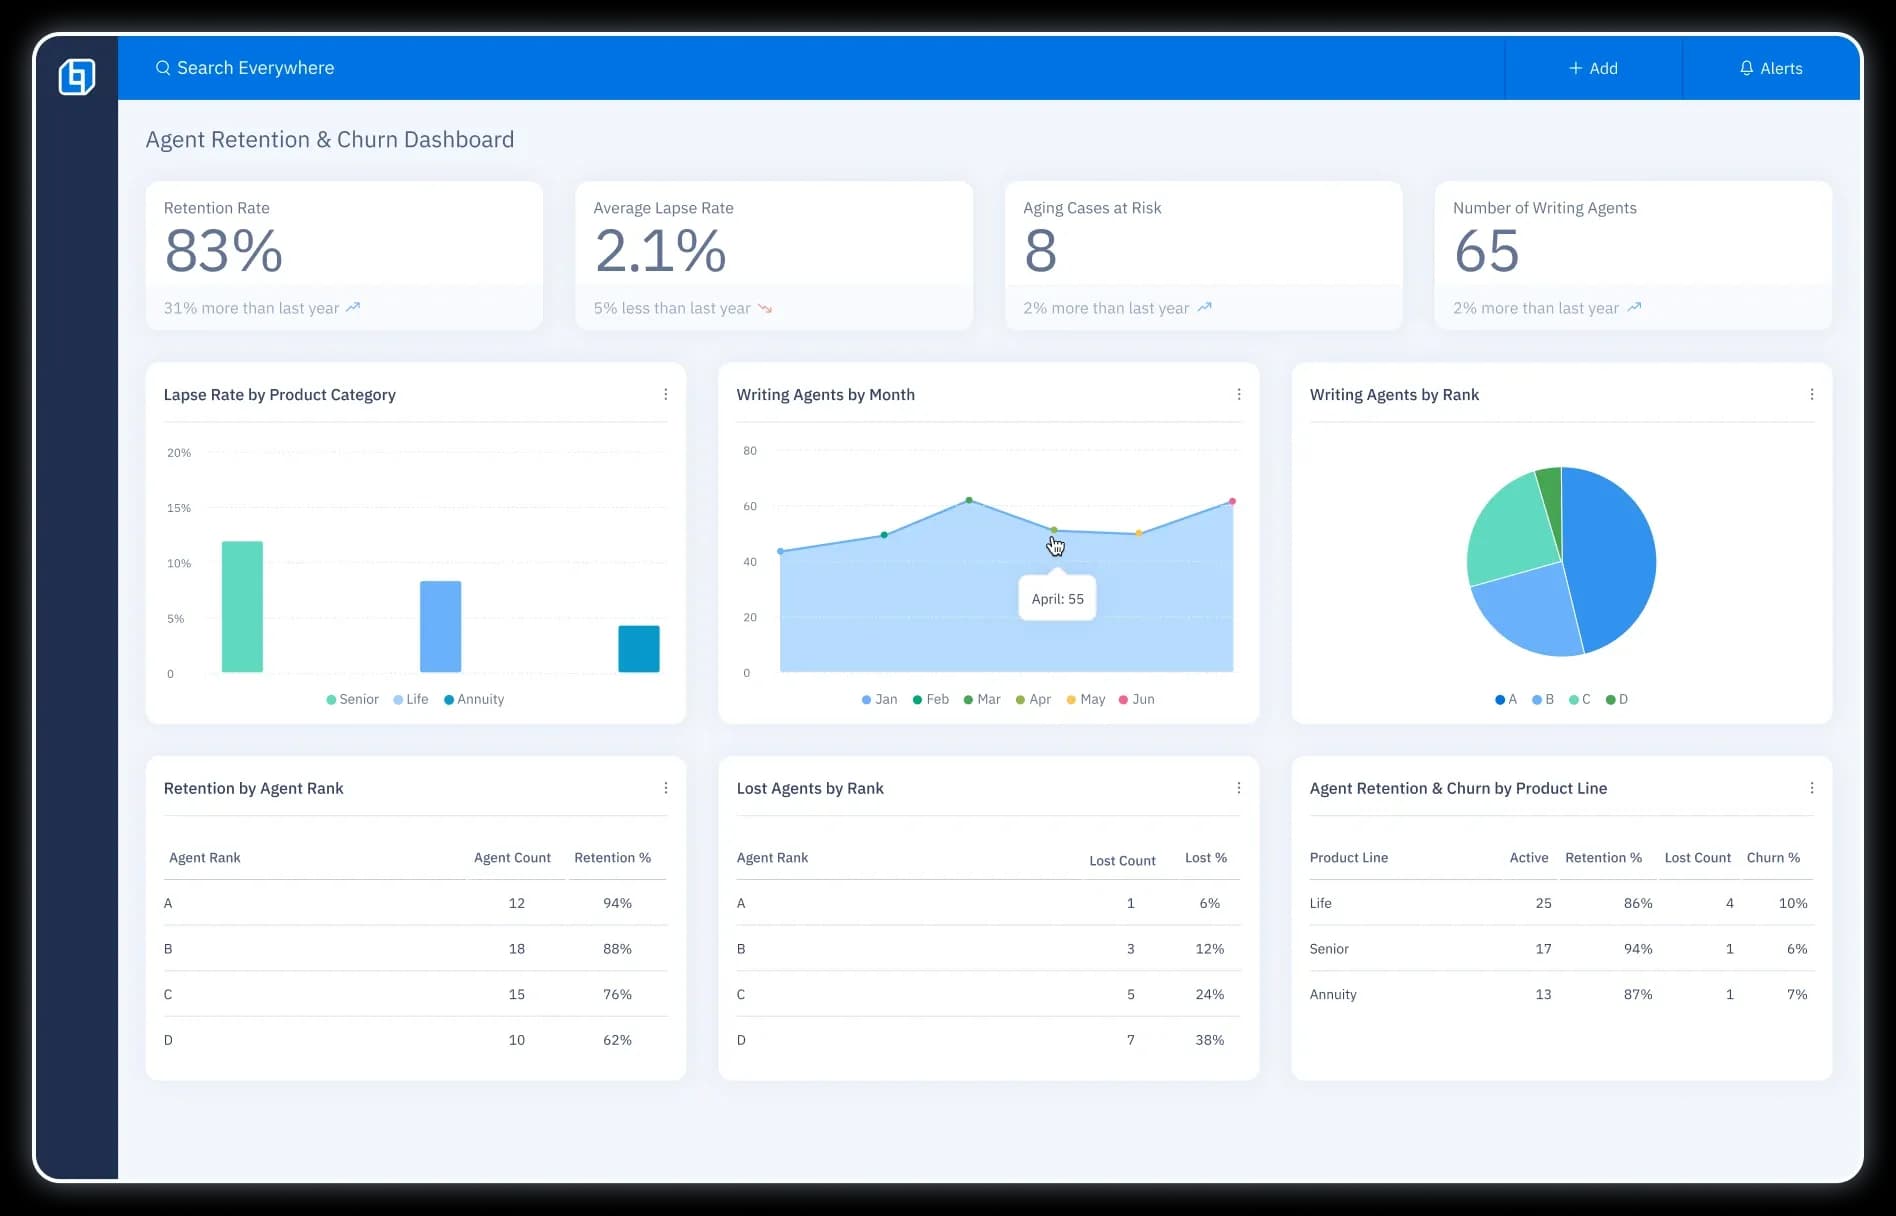Click the Retention Rate upward trend arrow
The image size is (1896, 1216).
tap(353, 308)
